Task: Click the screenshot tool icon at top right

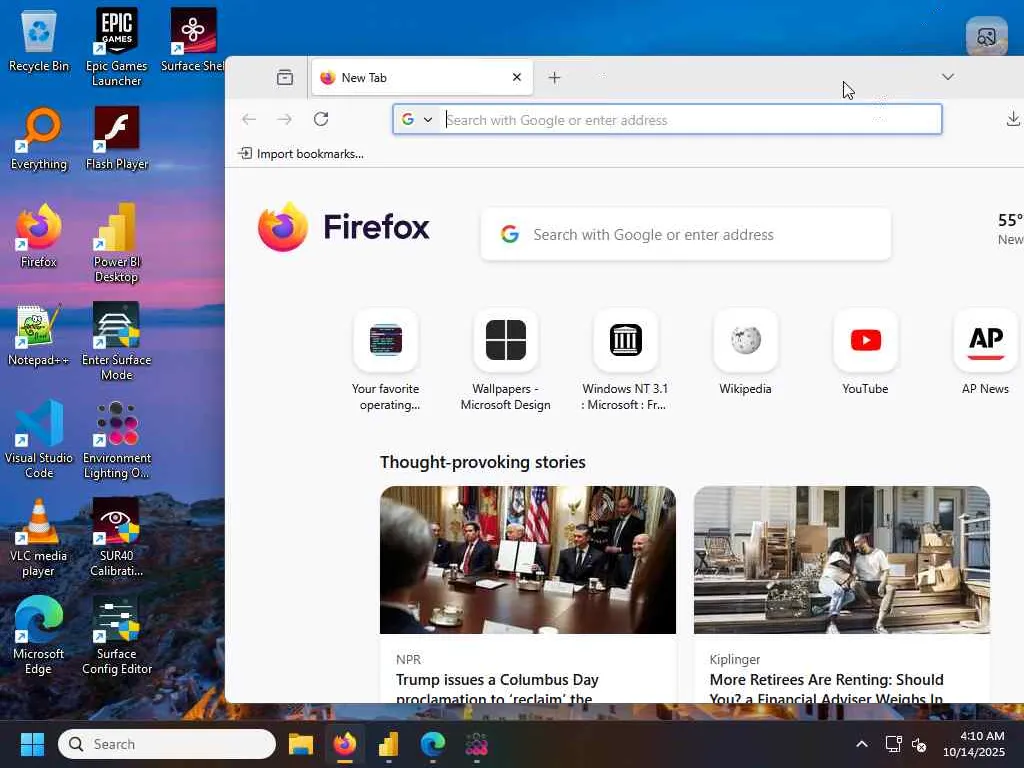Action: pos(986,37)
